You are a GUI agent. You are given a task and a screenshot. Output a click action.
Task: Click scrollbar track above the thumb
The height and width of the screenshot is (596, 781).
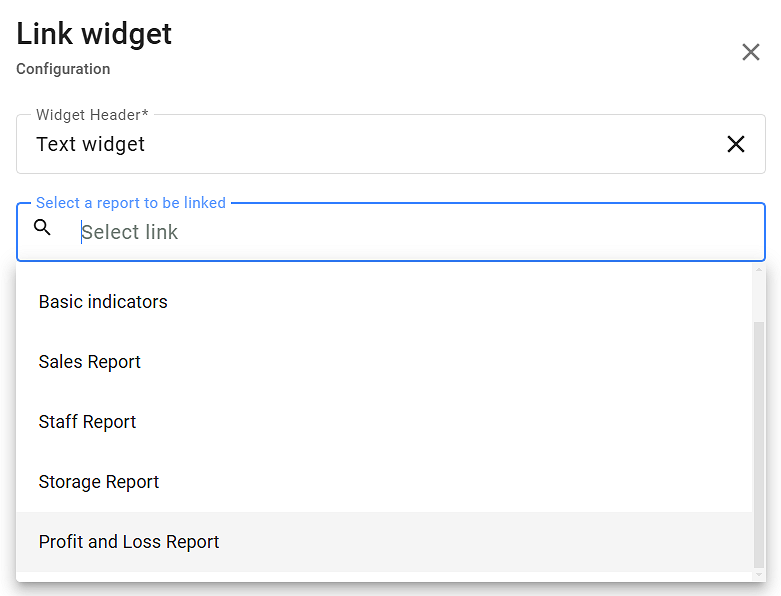(x=759, y=297)
